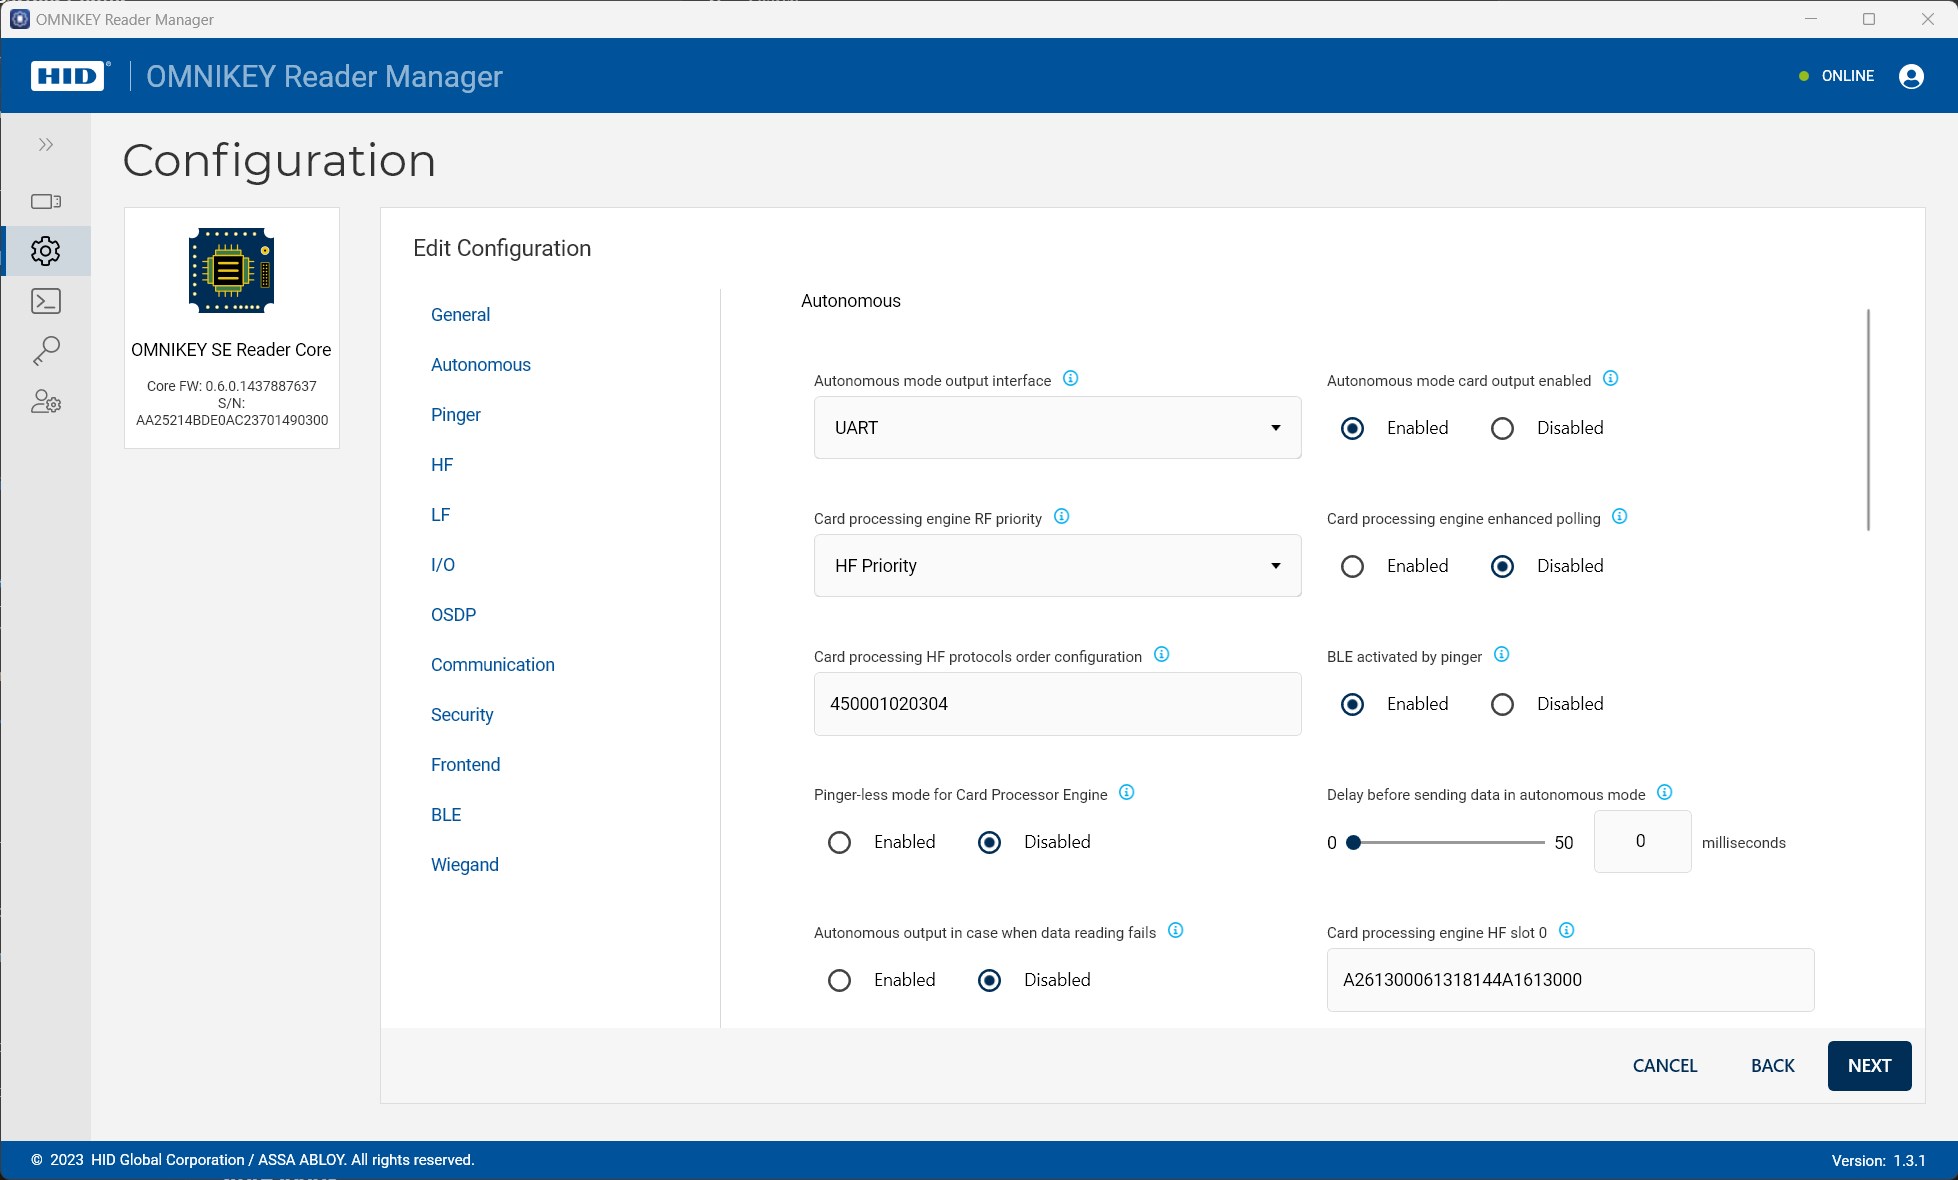This screenshot has width=1958, height=1180.
Task: Open the user settings sidebar icon
Action: tap(46, 402)
